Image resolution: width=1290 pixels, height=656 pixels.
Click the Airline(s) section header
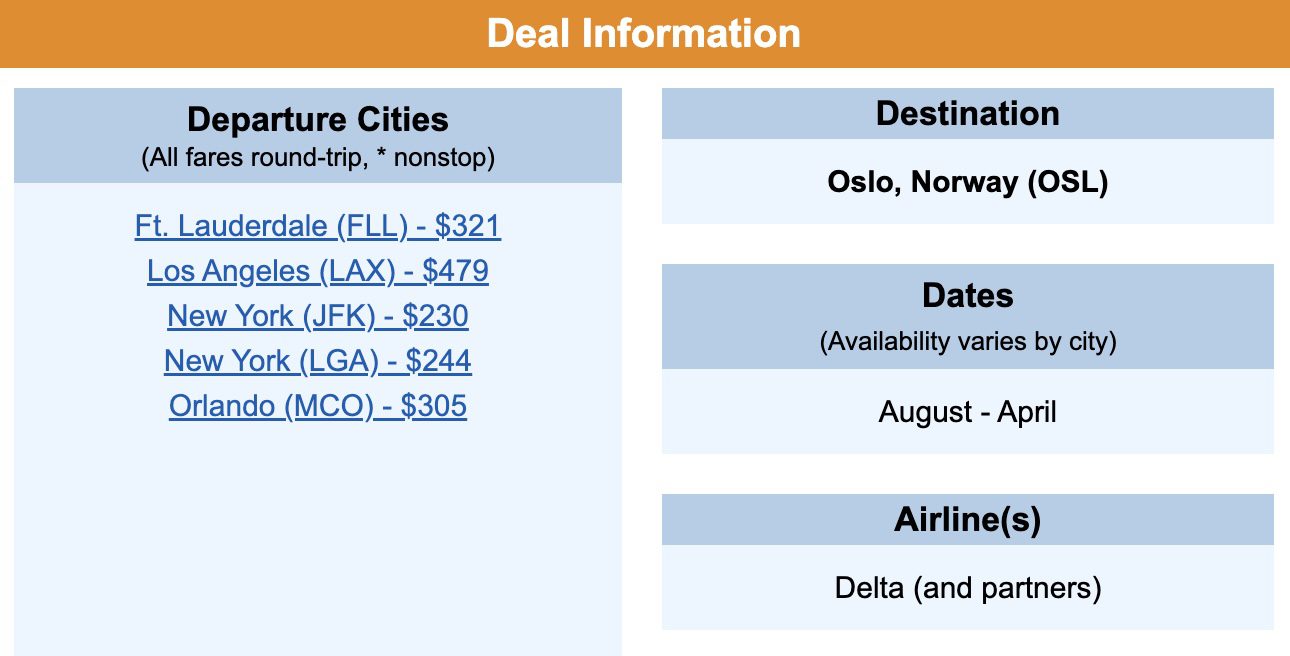pyautogui.click(x=968, y=521)
